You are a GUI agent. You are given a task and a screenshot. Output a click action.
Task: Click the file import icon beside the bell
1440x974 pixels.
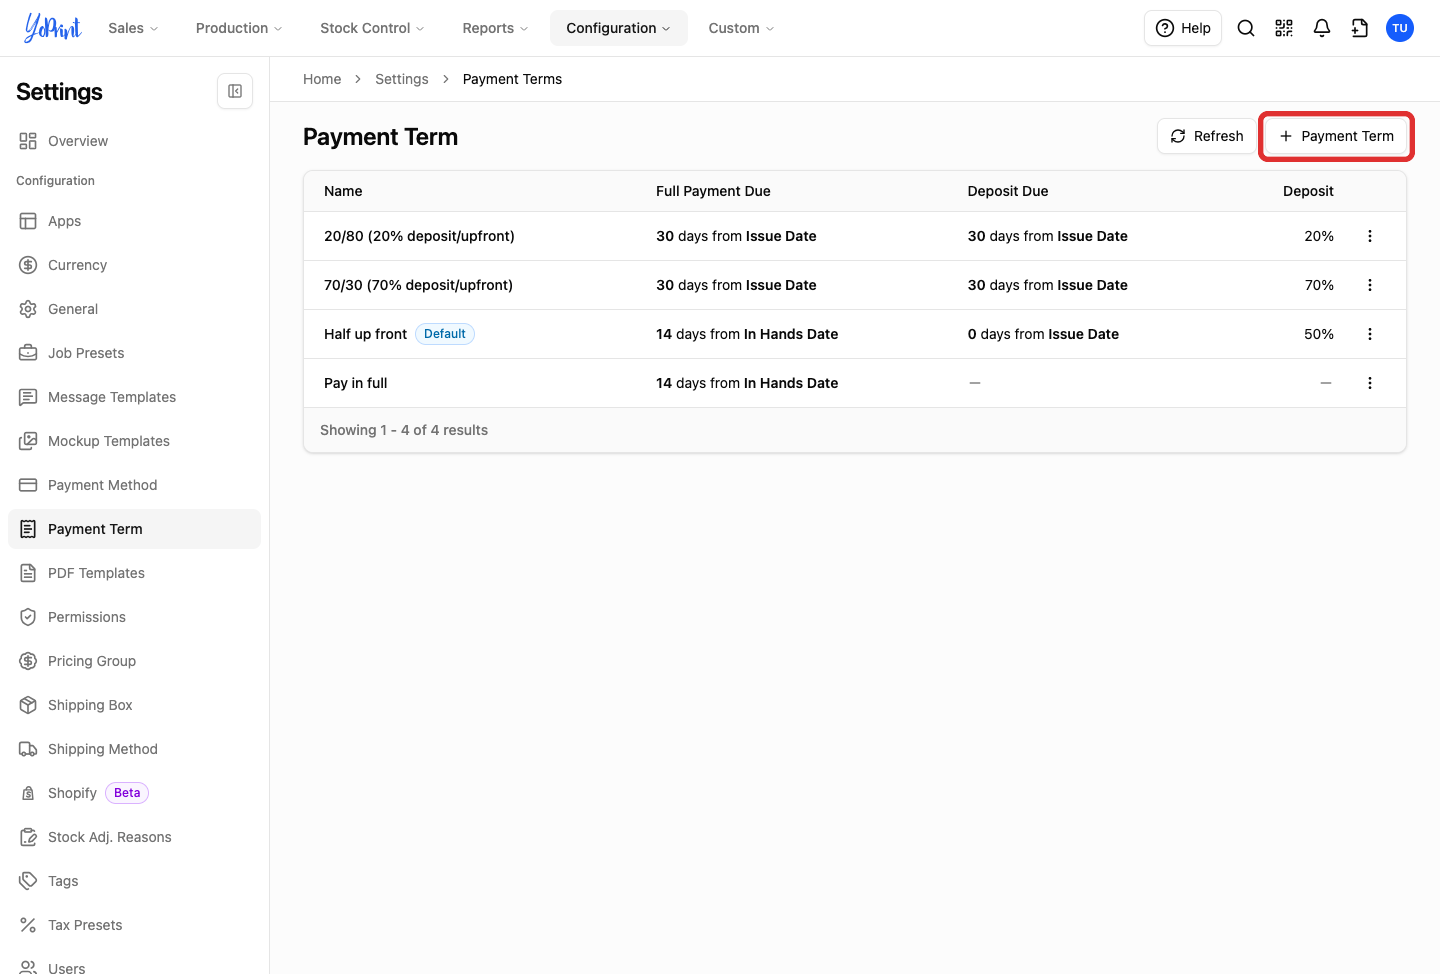(1360, 28)
